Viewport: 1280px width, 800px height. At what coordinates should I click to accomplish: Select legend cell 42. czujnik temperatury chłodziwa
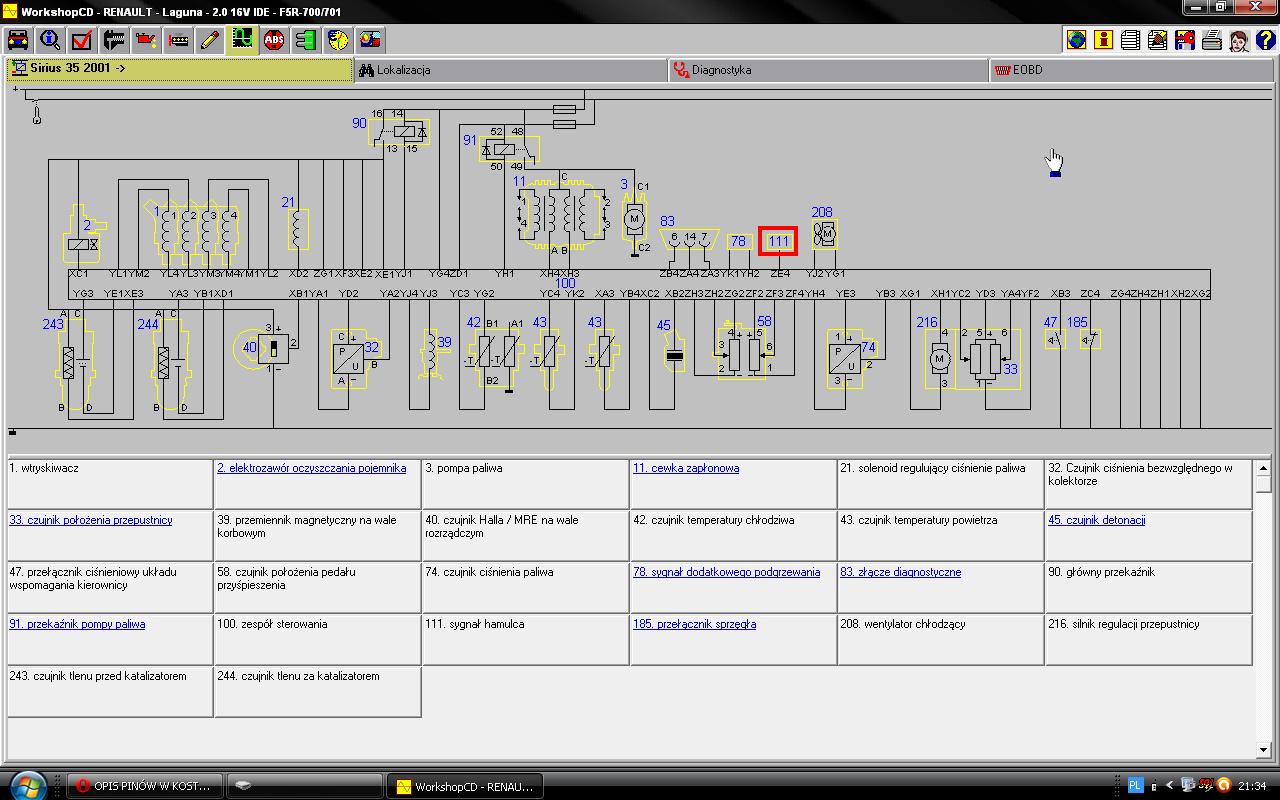pyautogui.click(x=734, y=535)
